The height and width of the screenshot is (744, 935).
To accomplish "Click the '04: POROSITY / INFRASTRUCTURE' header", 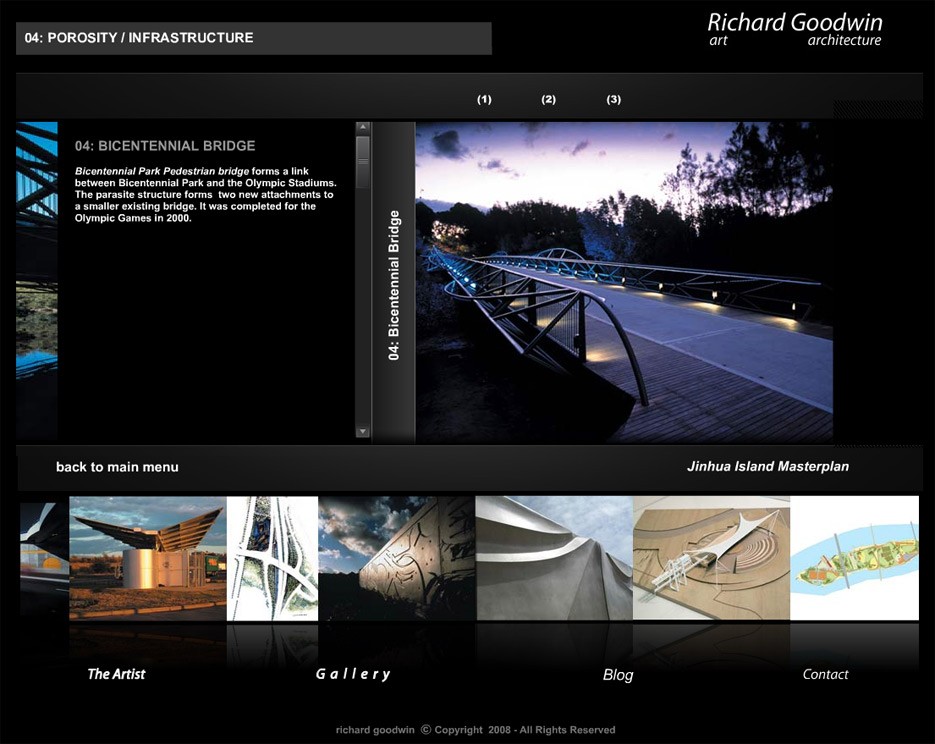I will pos(139,38).
